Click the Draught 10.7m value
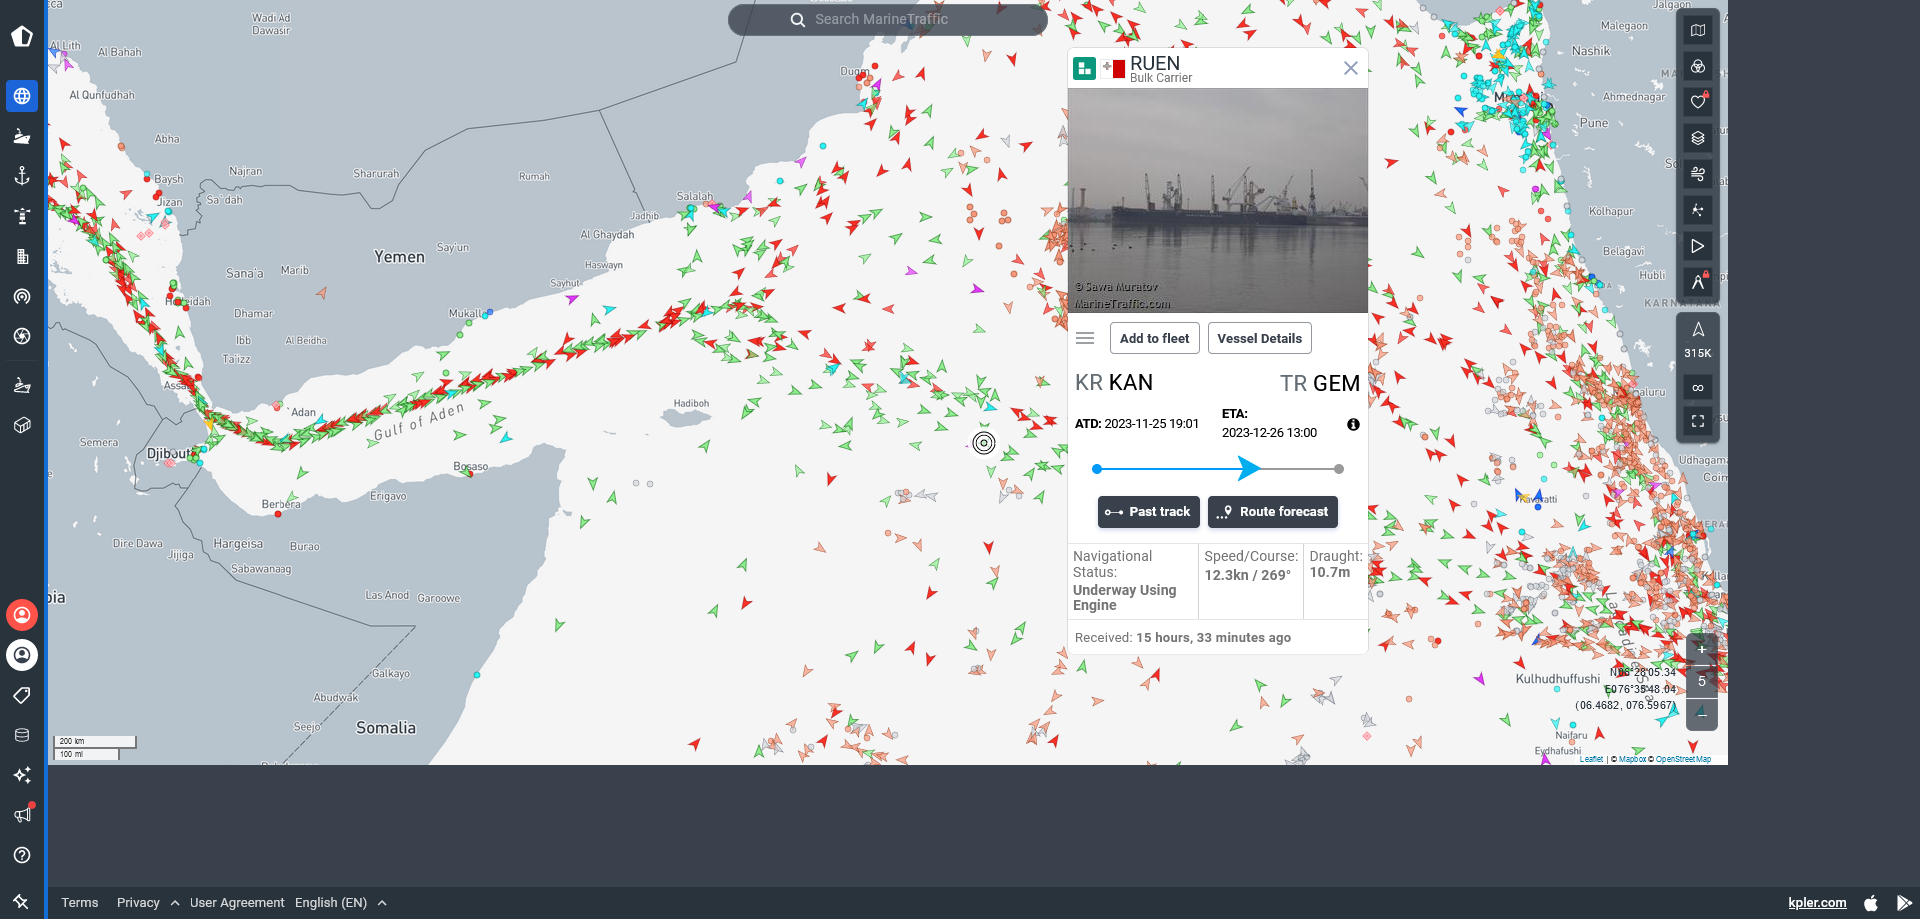1920x919 pixels. pos(1330,572)
